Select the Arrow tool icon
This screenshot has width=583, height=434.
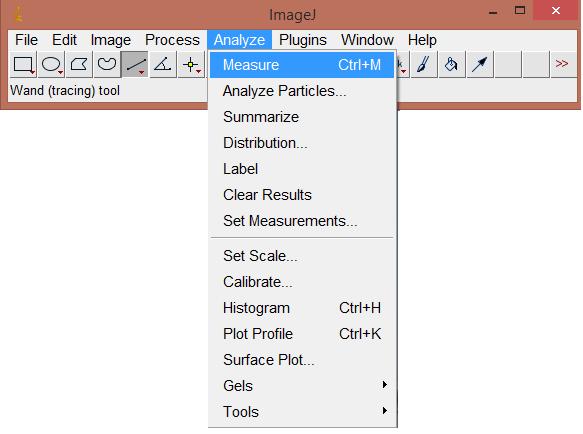[x=480, y=65]
